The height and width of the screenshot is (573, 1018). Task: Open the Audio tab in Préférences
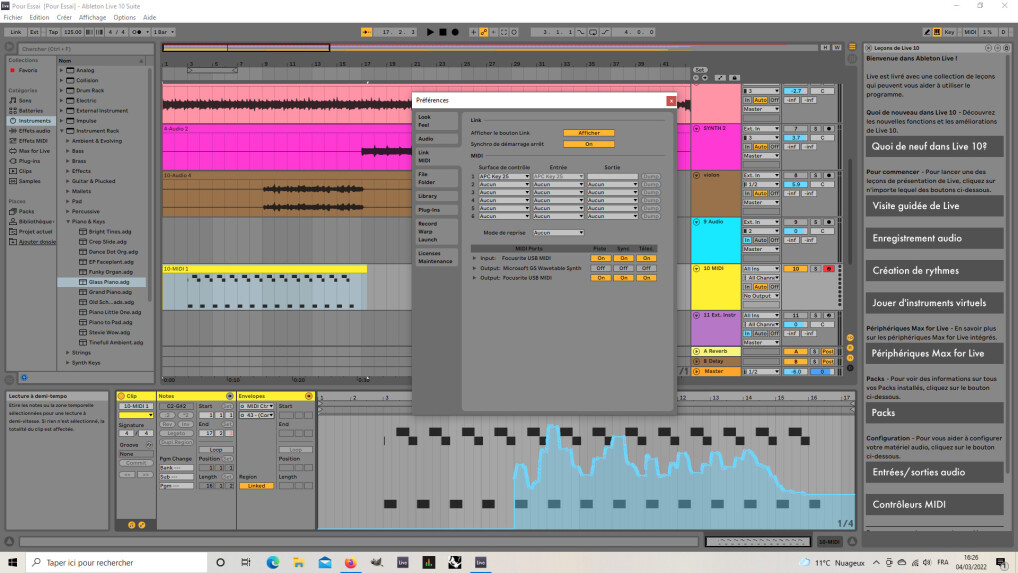[x=436, y=139]
